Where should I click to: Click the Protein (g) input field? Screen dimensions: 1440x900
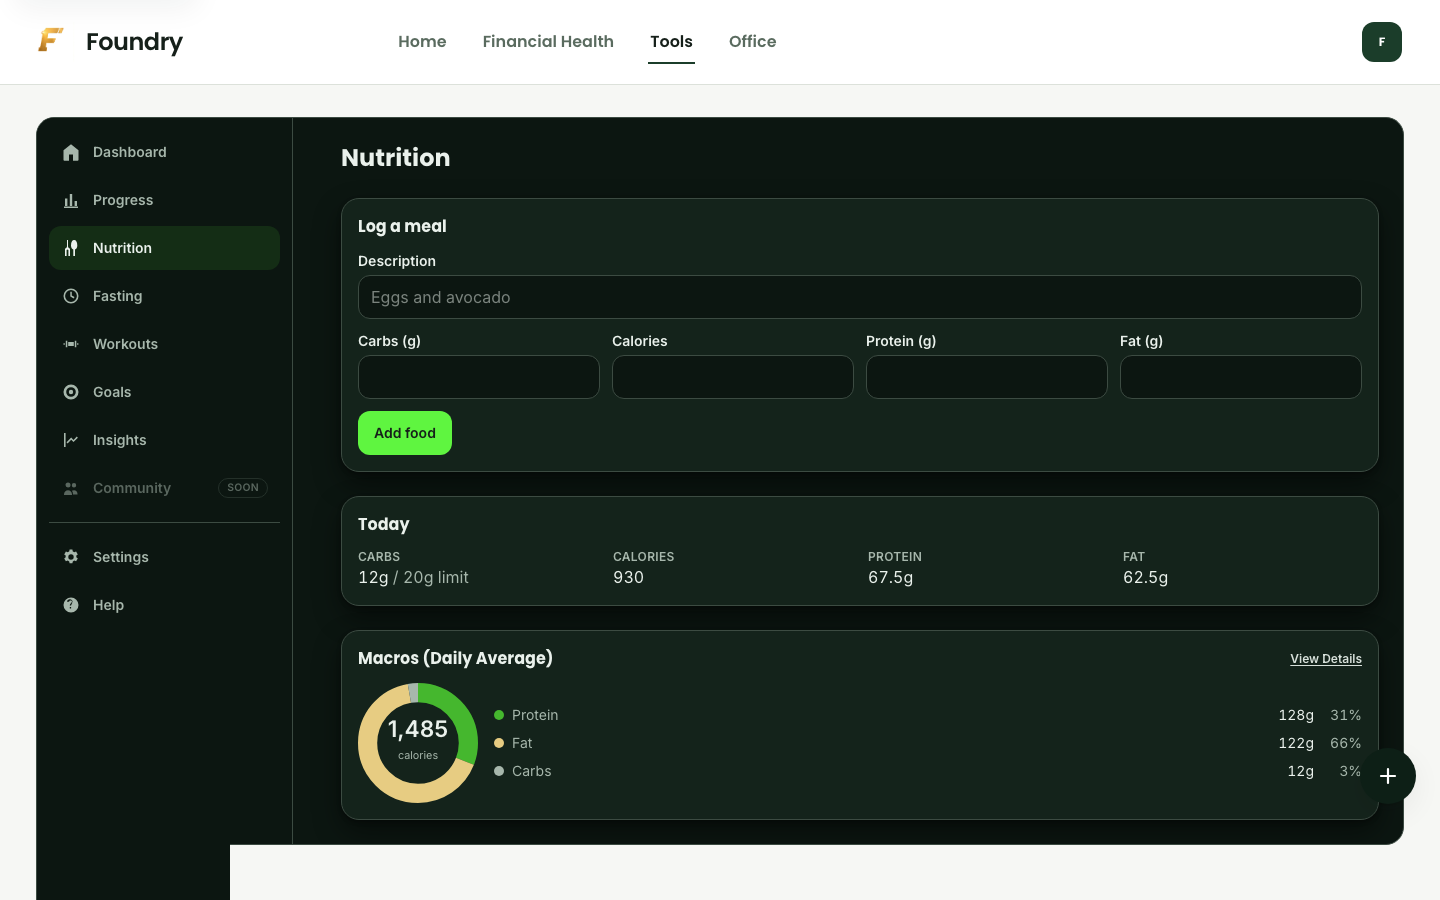[987, 377]
